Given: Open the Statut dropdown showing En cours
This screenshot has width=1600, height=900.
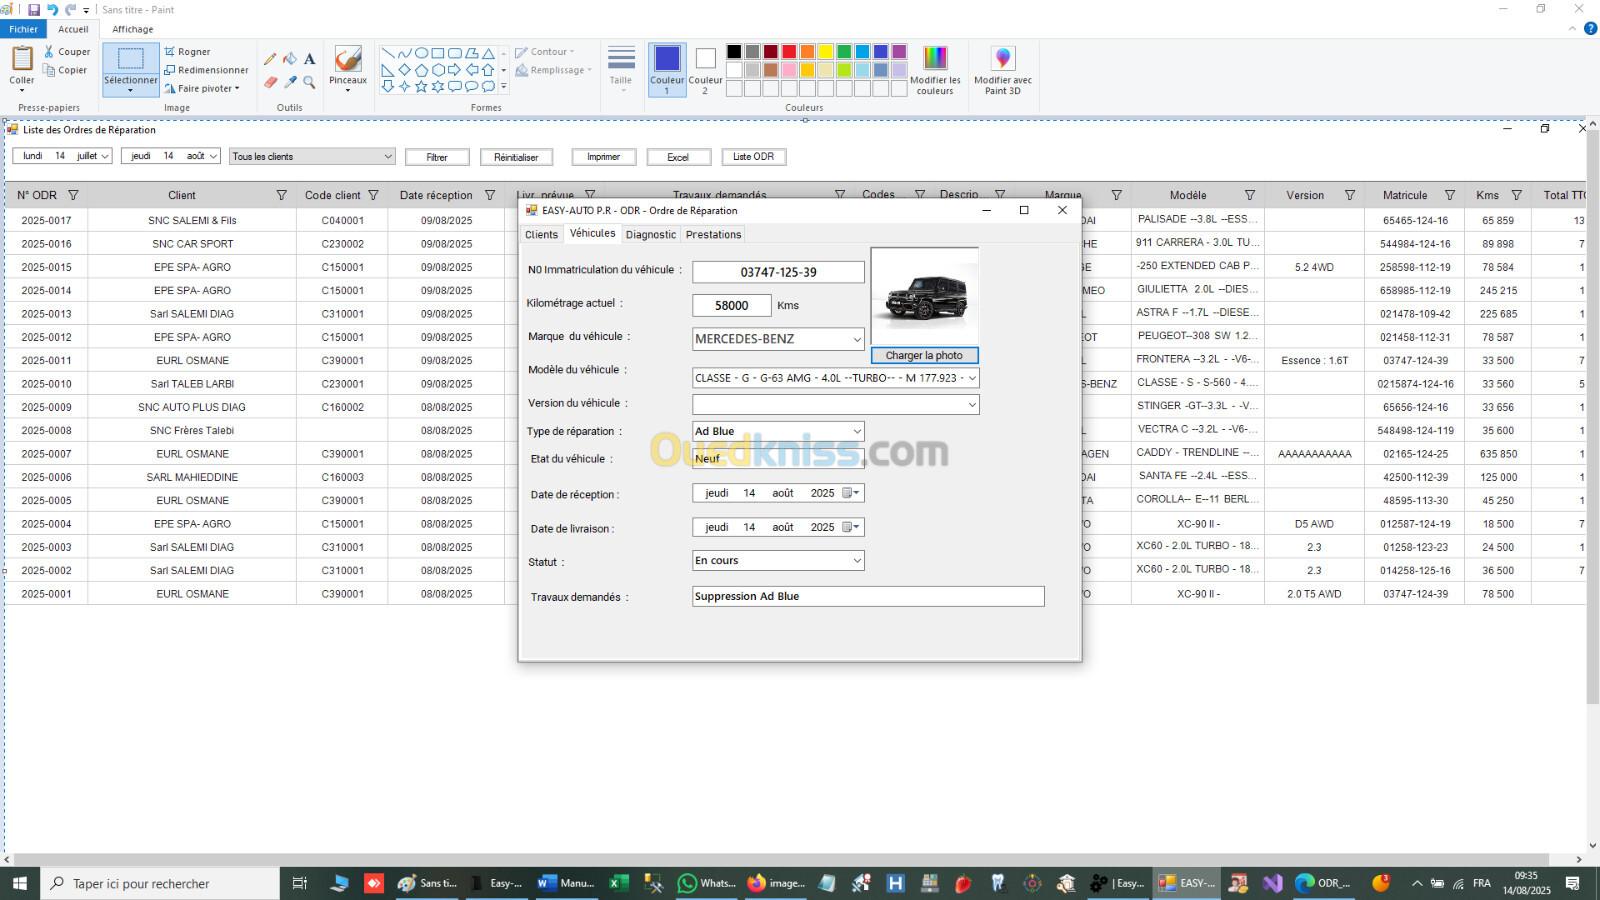Looking at the screenshot, I should [856, 561].
